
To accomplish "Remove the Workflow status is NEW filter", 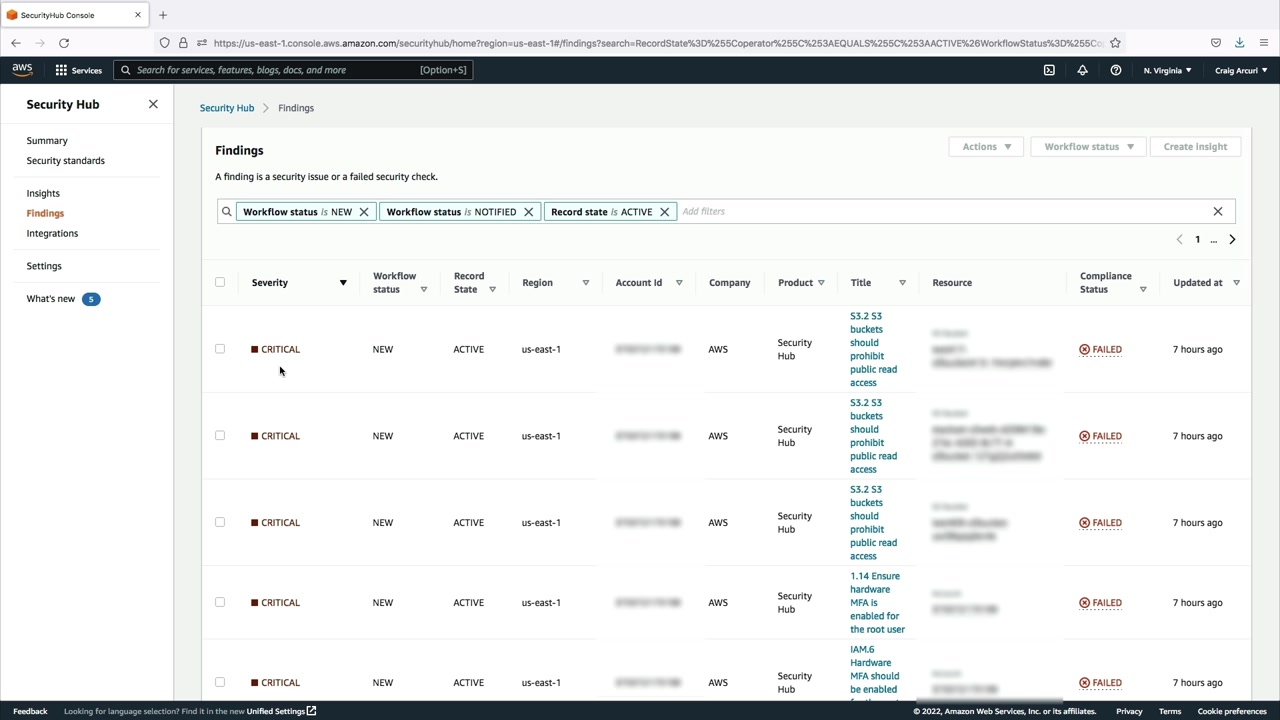I will click(364, 212).
